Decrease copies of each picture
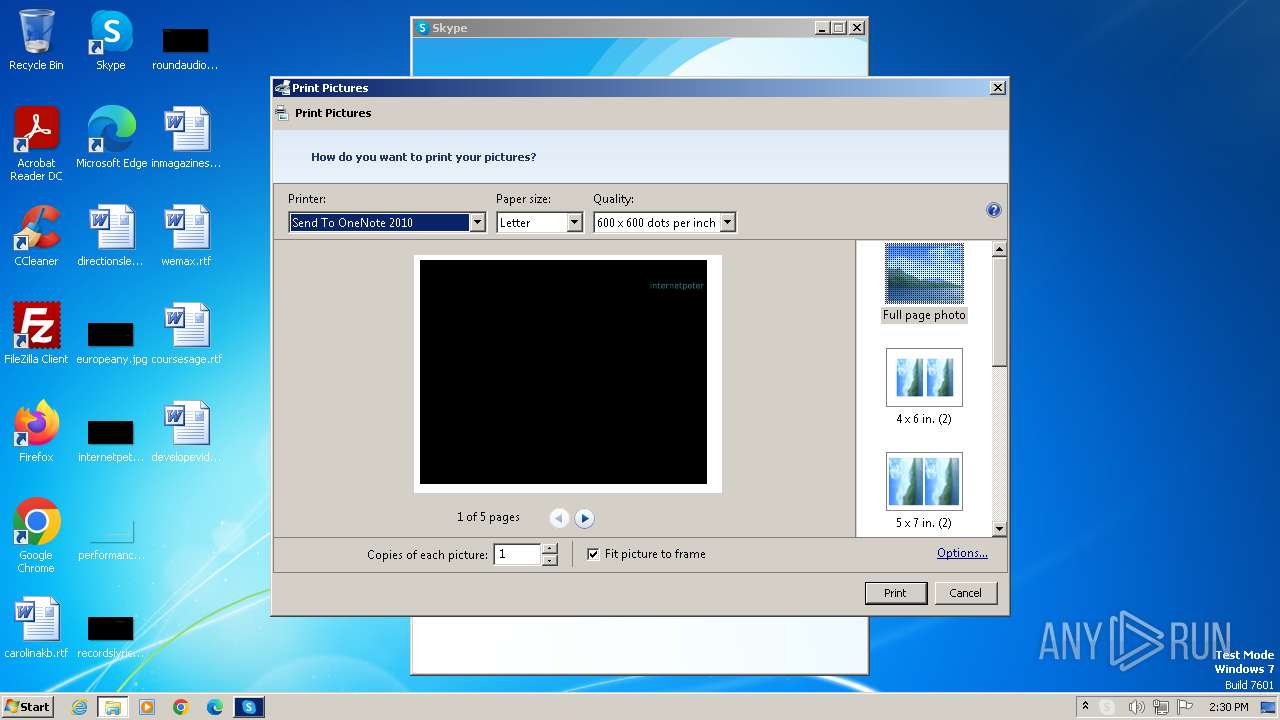The image size is (1280, 720). [549, 560]
